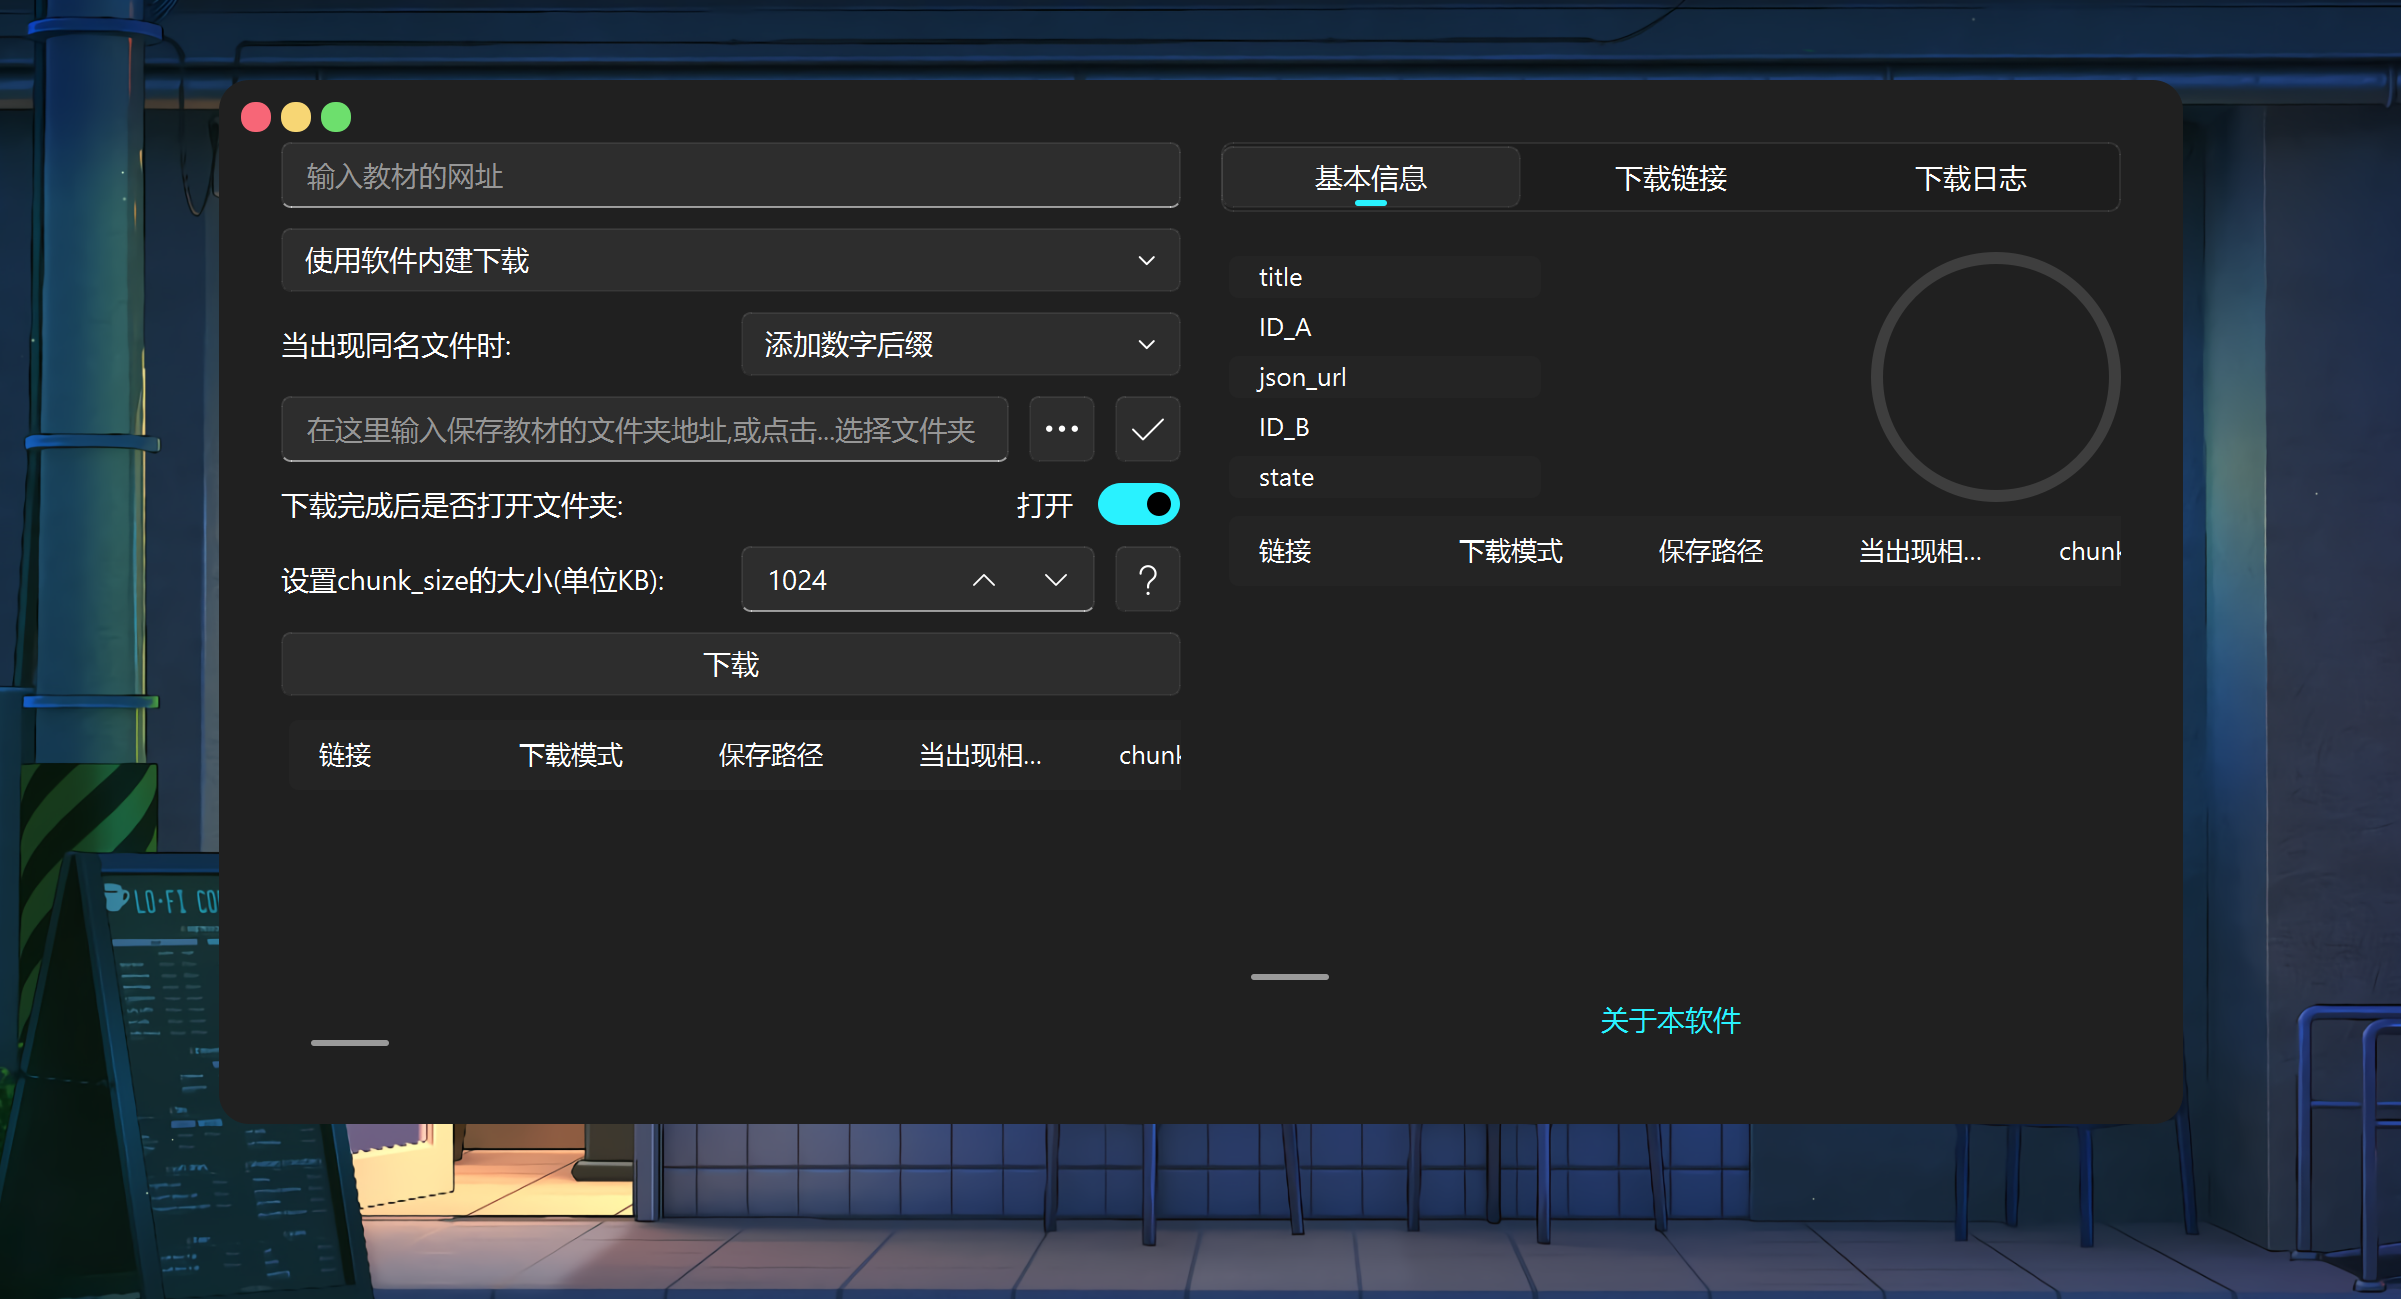Click the yellow minimize window button

296,117
